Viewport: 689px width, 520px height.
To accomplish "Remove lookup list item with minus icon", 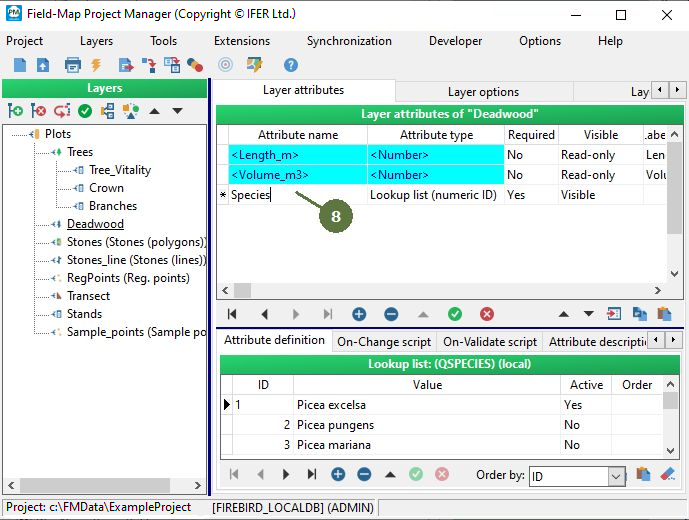I will point(364,475).
